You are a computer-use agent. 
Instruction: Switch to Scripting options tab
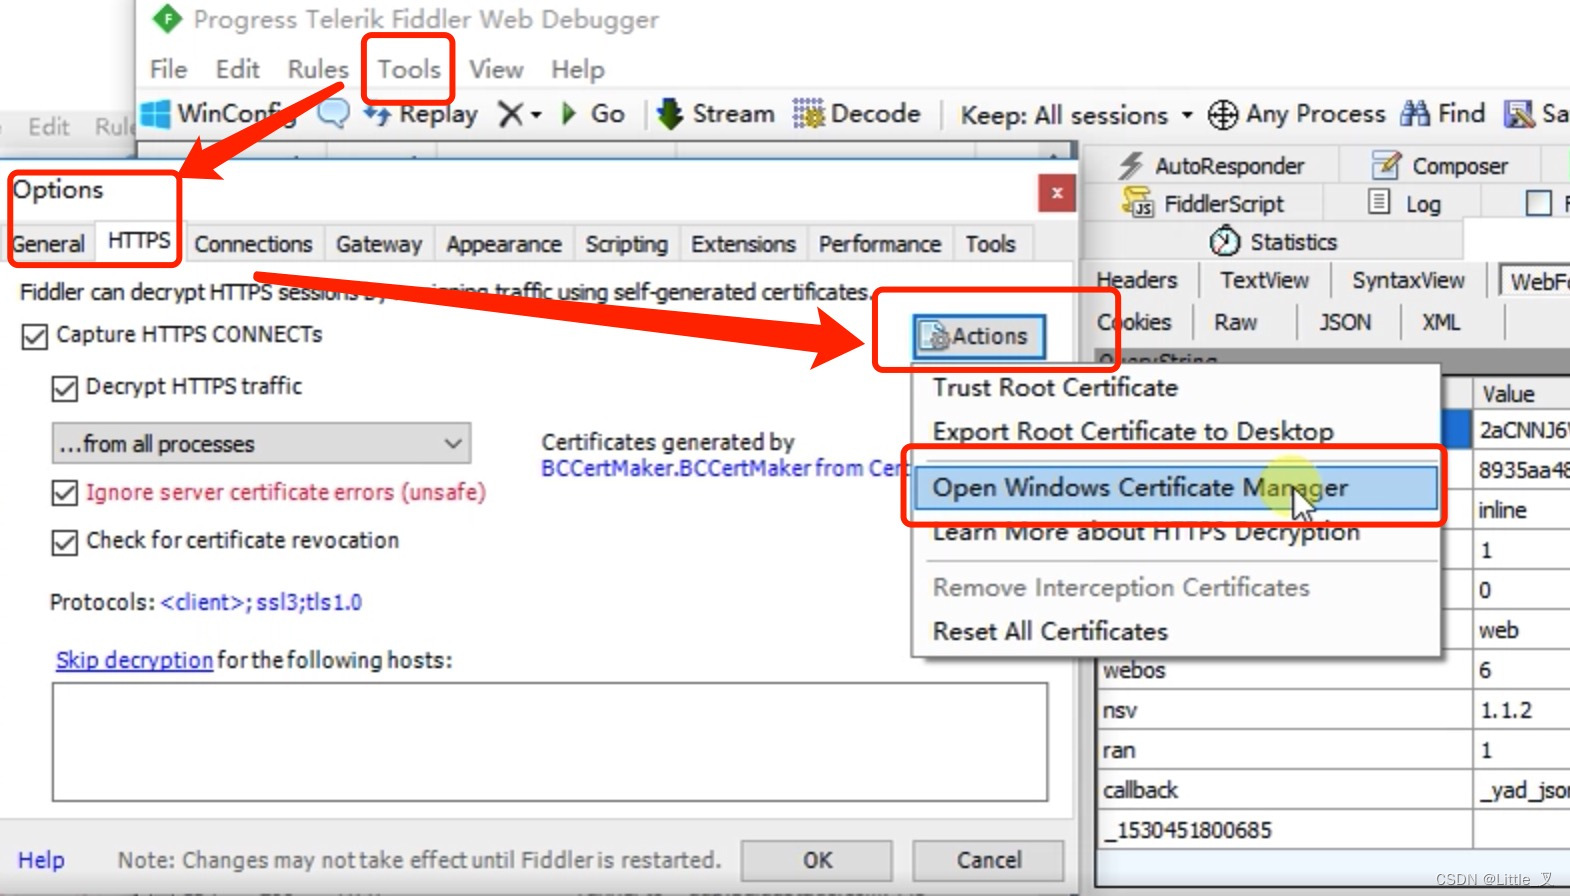tap(626, 244)
